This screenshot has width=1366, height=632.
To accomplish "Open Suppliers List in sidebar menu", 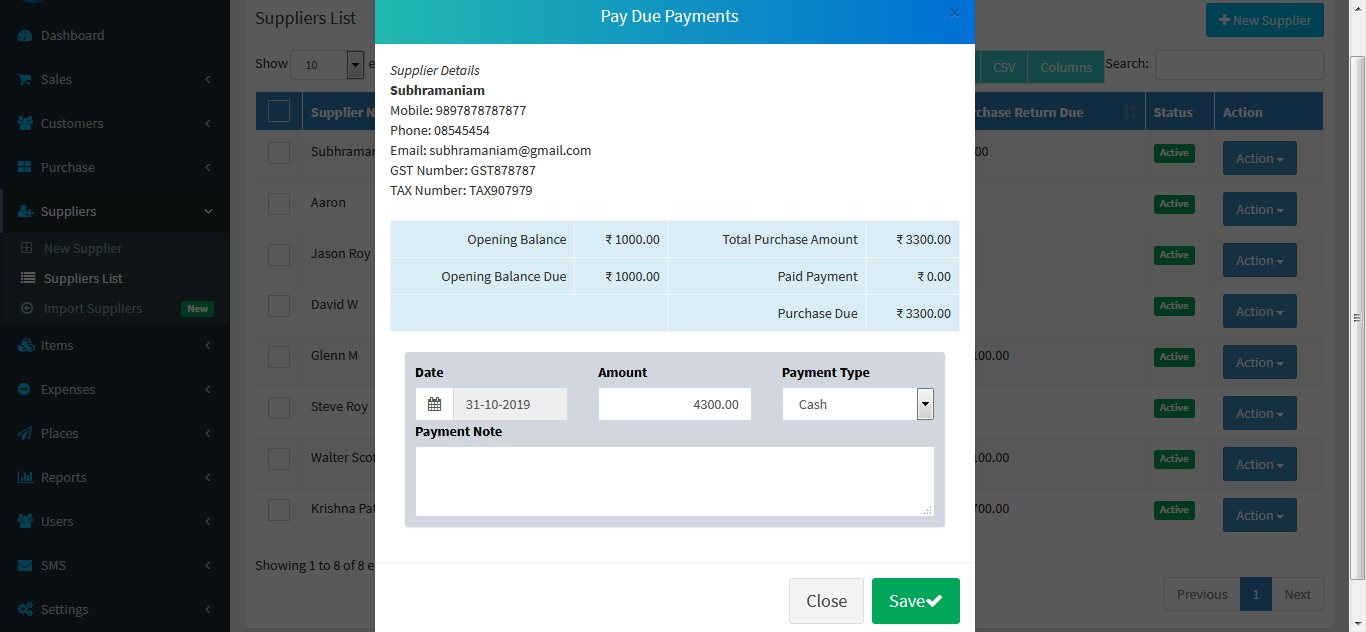I will [83, 278].
